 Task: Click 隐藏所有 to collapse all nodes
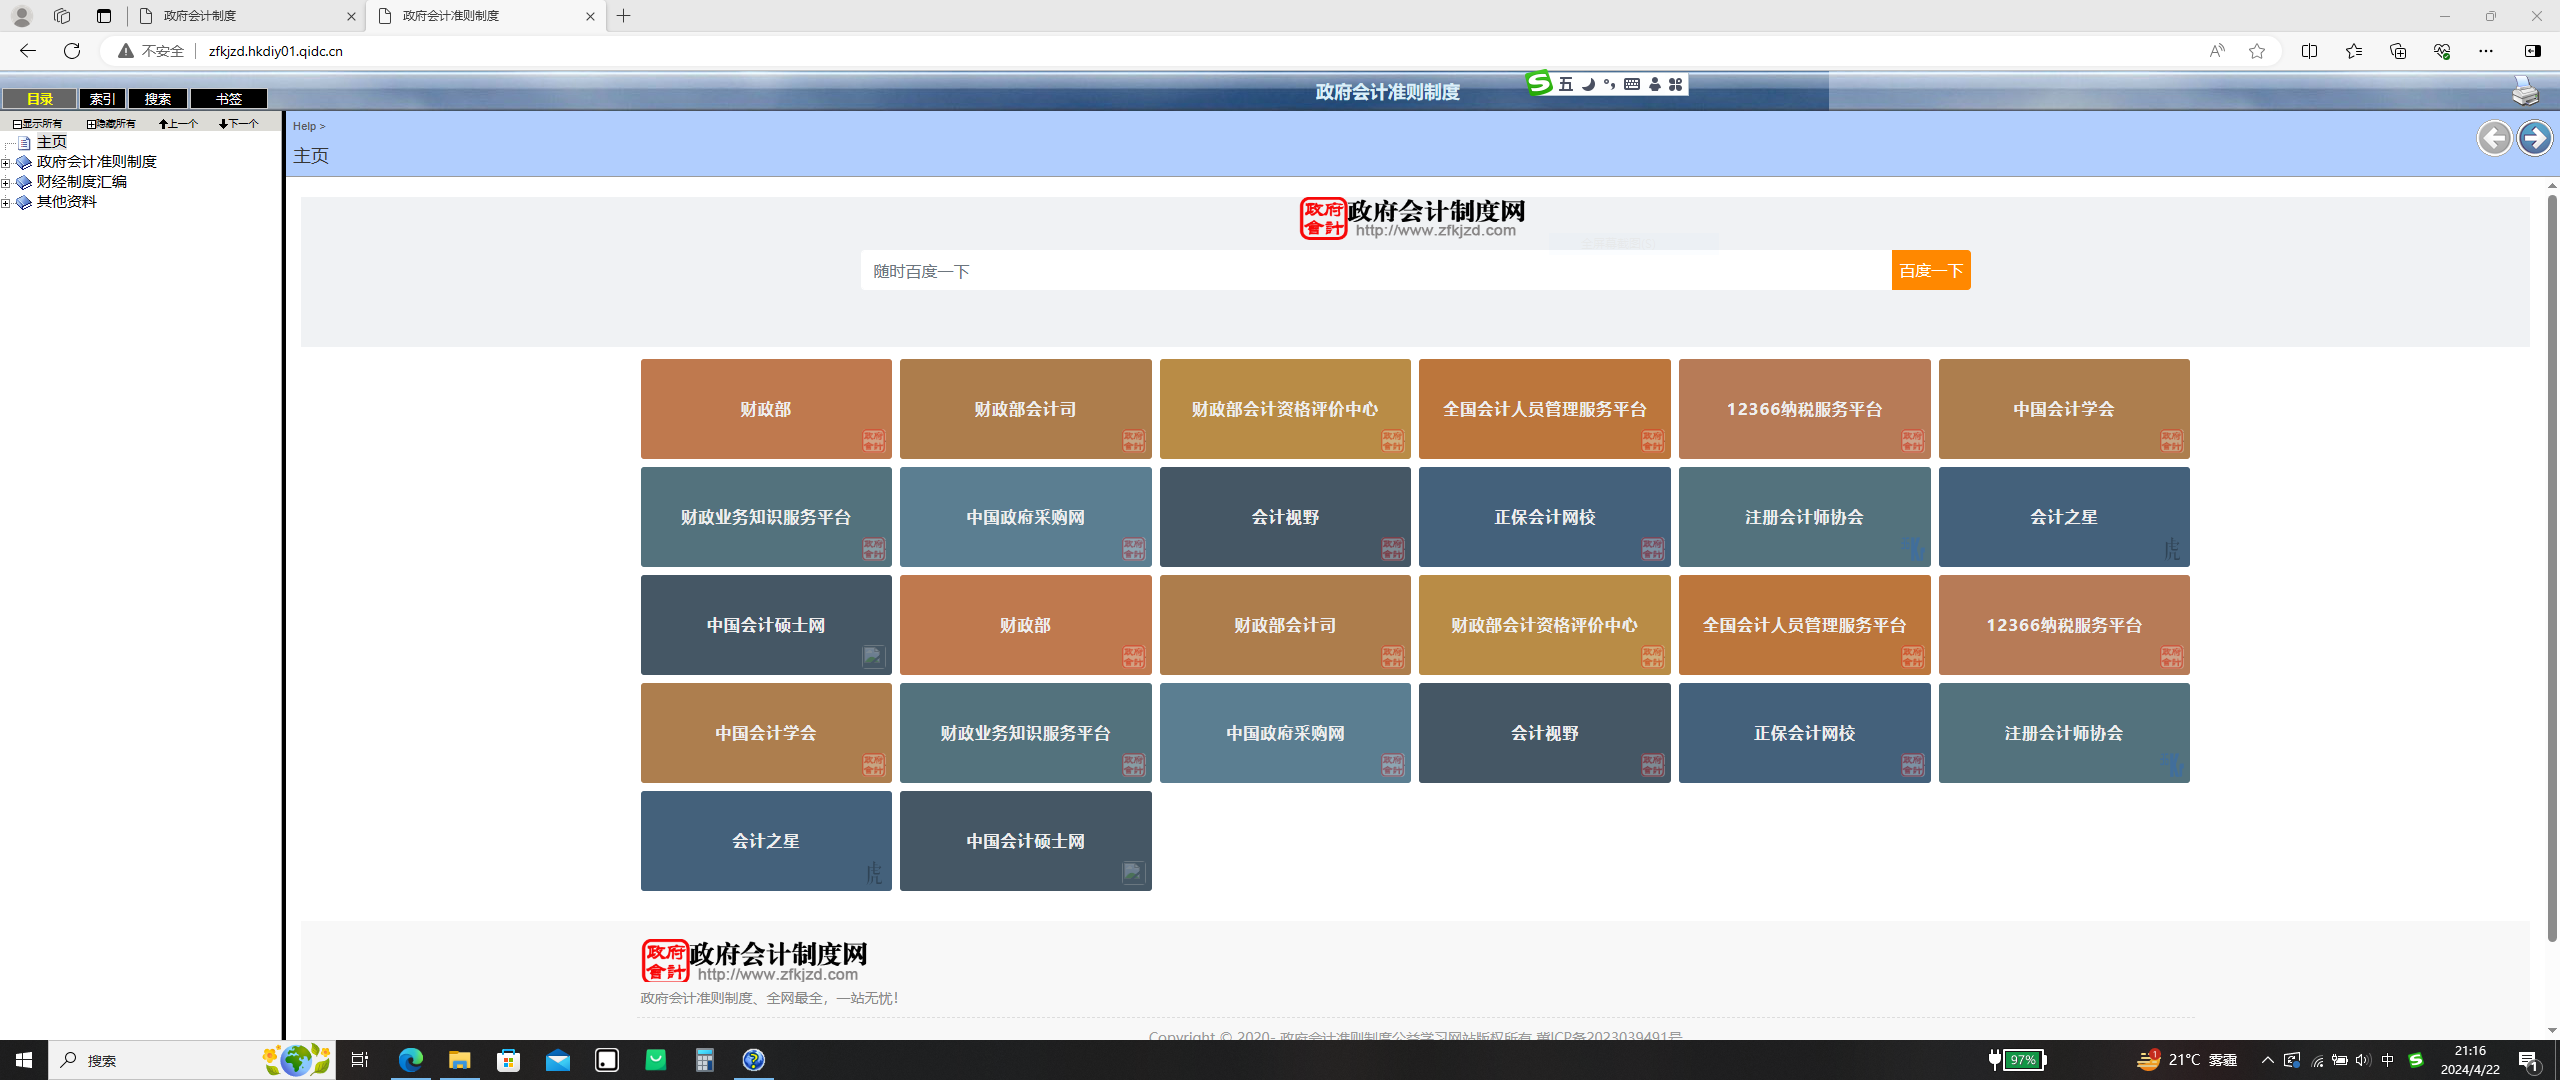111,124
